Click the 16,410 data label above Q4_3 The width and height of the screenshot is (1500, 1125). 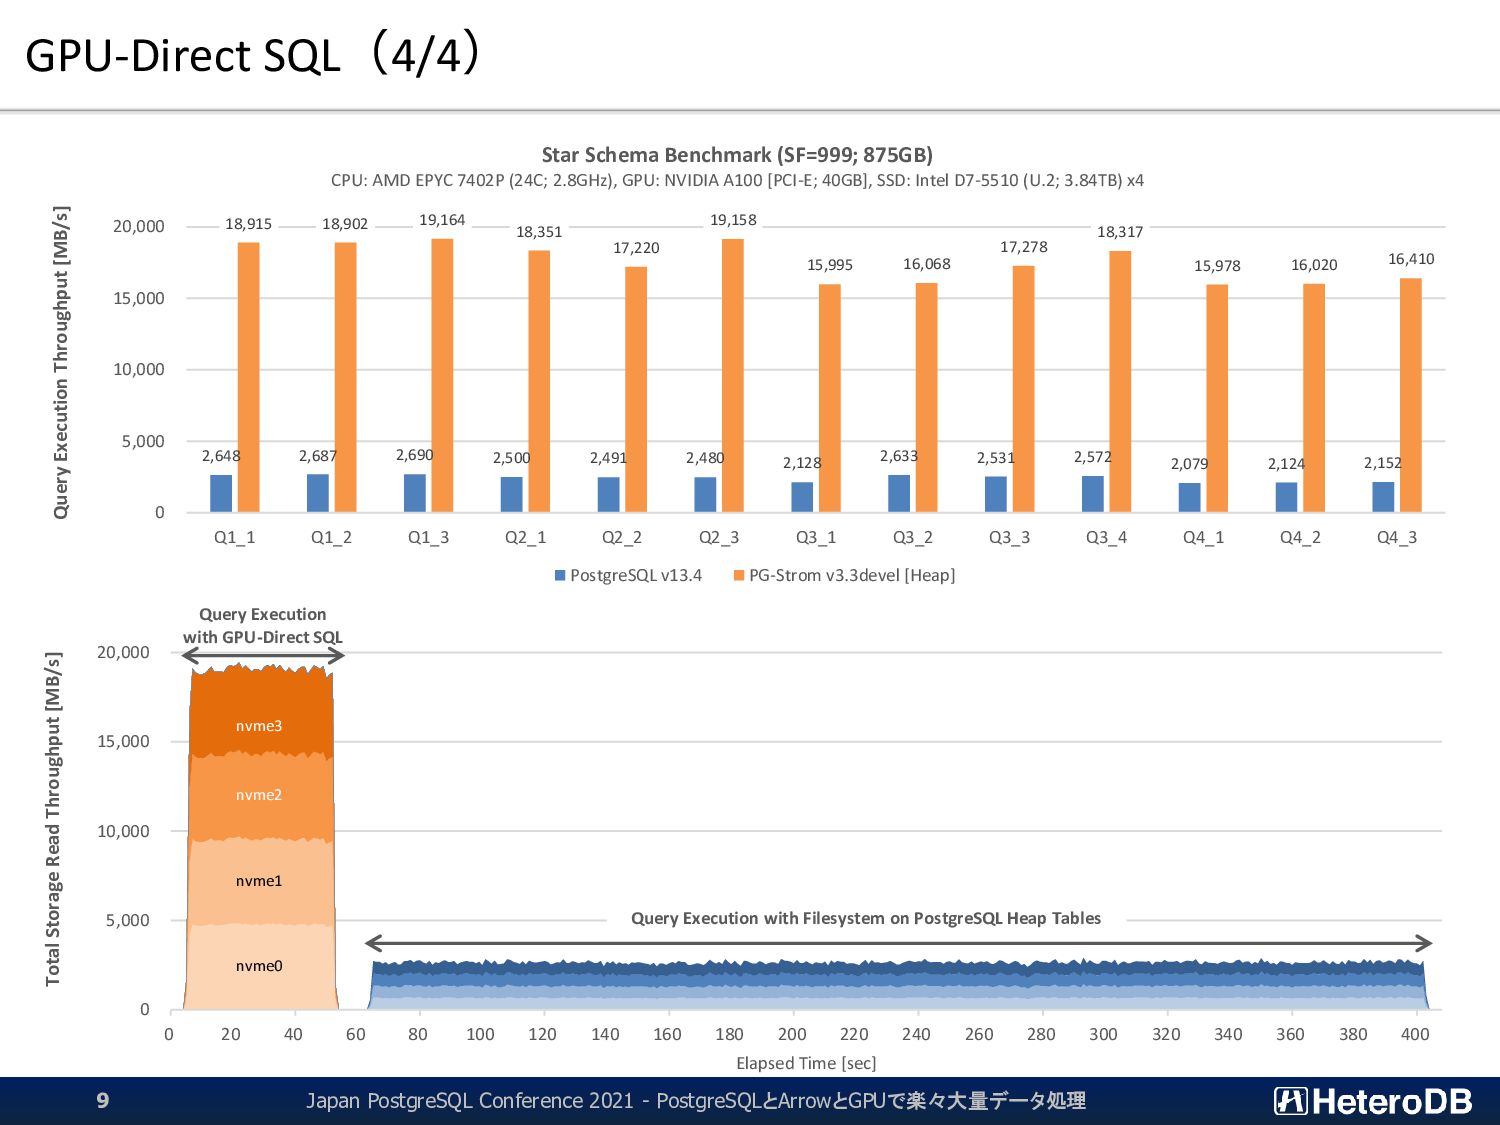[1411, 259]
